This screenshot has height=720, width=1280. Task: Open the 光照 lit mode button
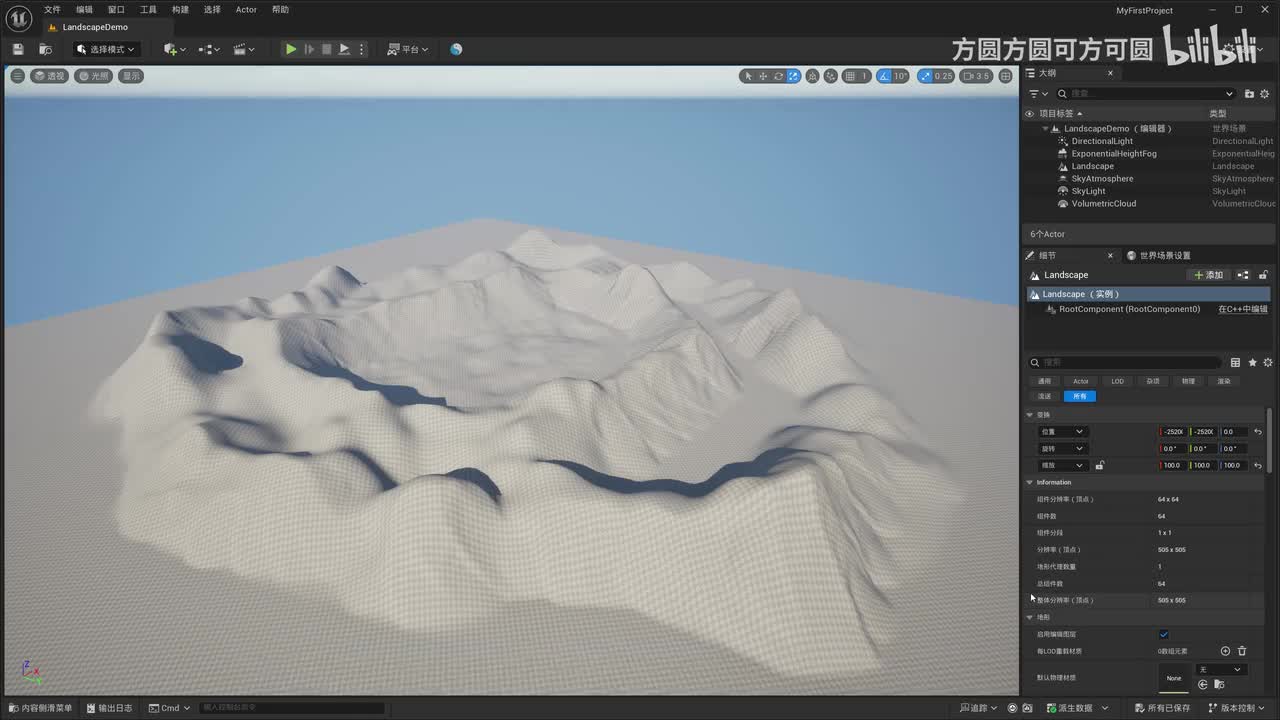[93, 76]
